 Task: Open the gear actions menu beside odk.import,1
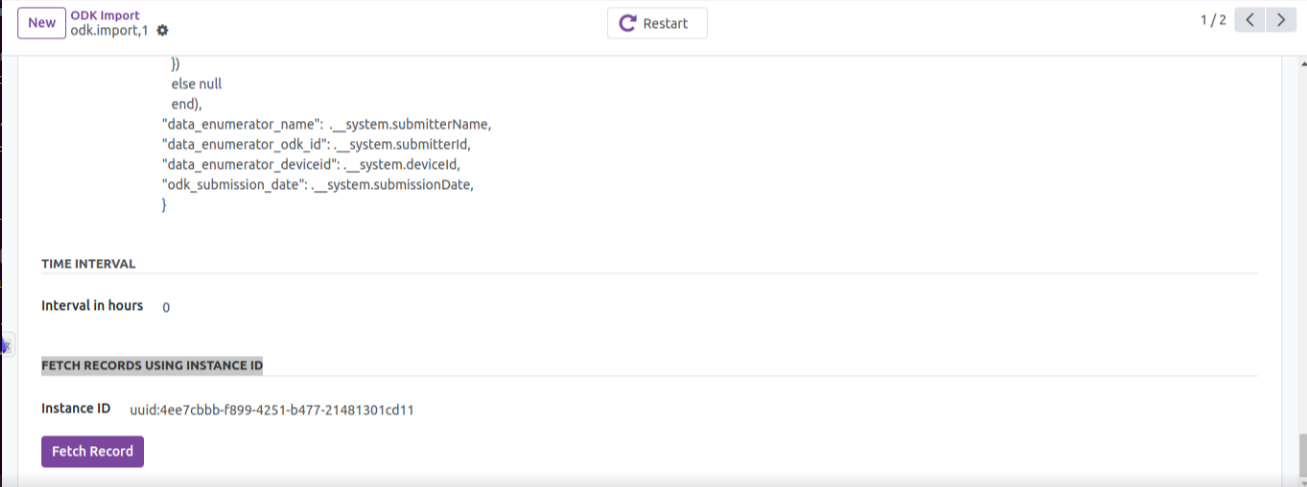163,31
